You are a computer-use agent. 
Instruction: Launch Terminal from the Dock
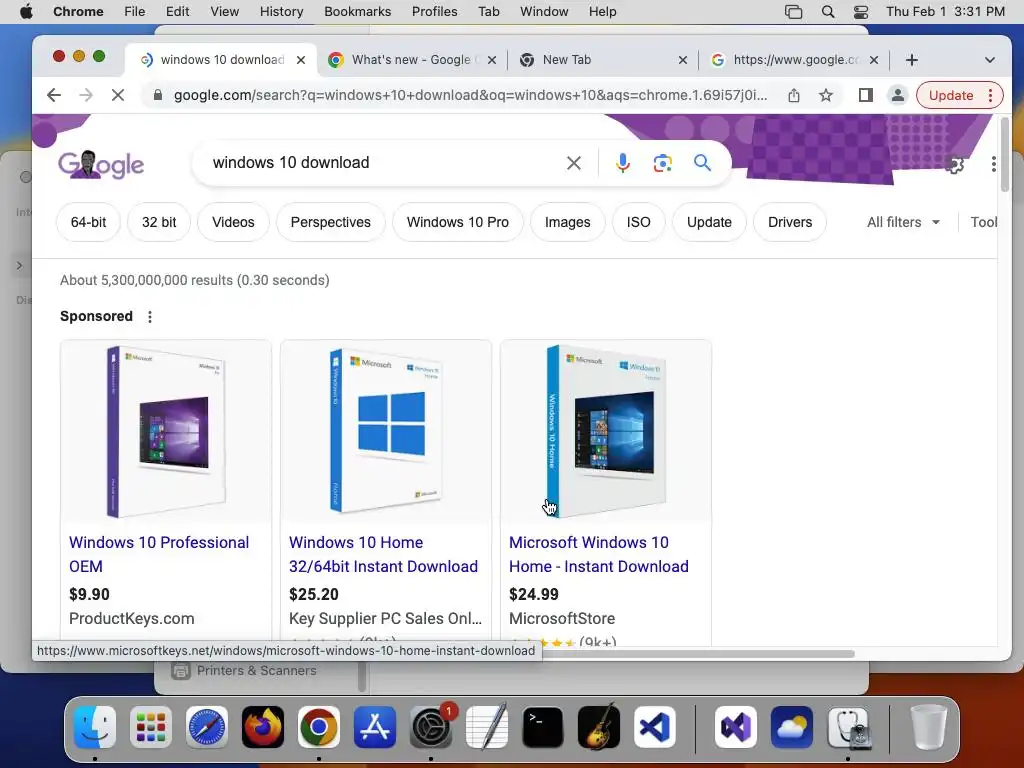(543, 727)
